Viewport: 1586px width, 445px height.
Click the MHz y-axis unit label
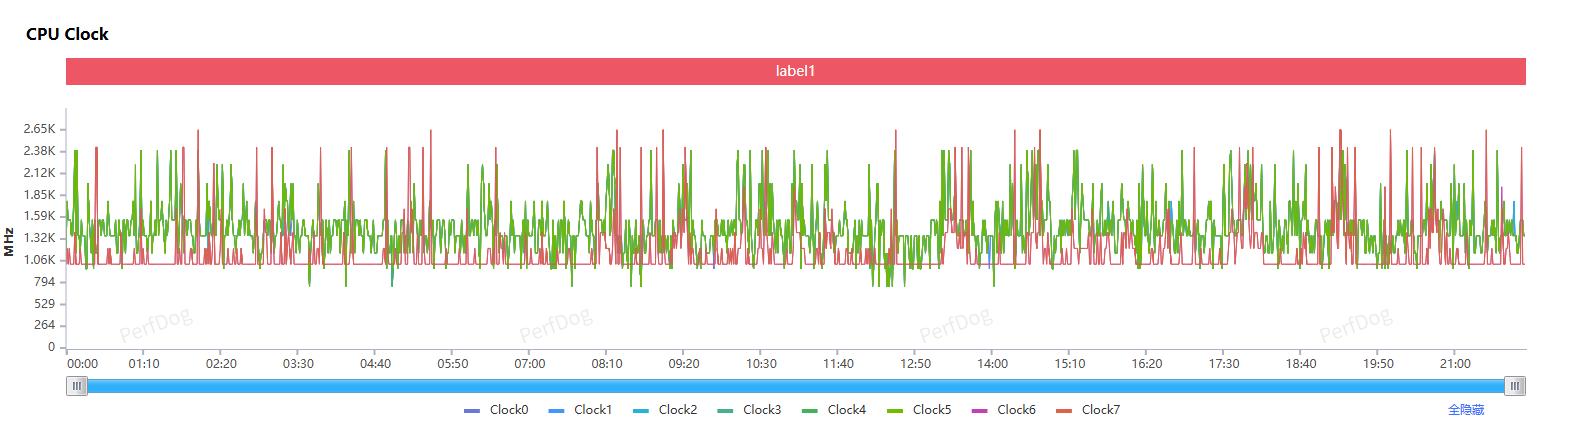coord(9,241)
